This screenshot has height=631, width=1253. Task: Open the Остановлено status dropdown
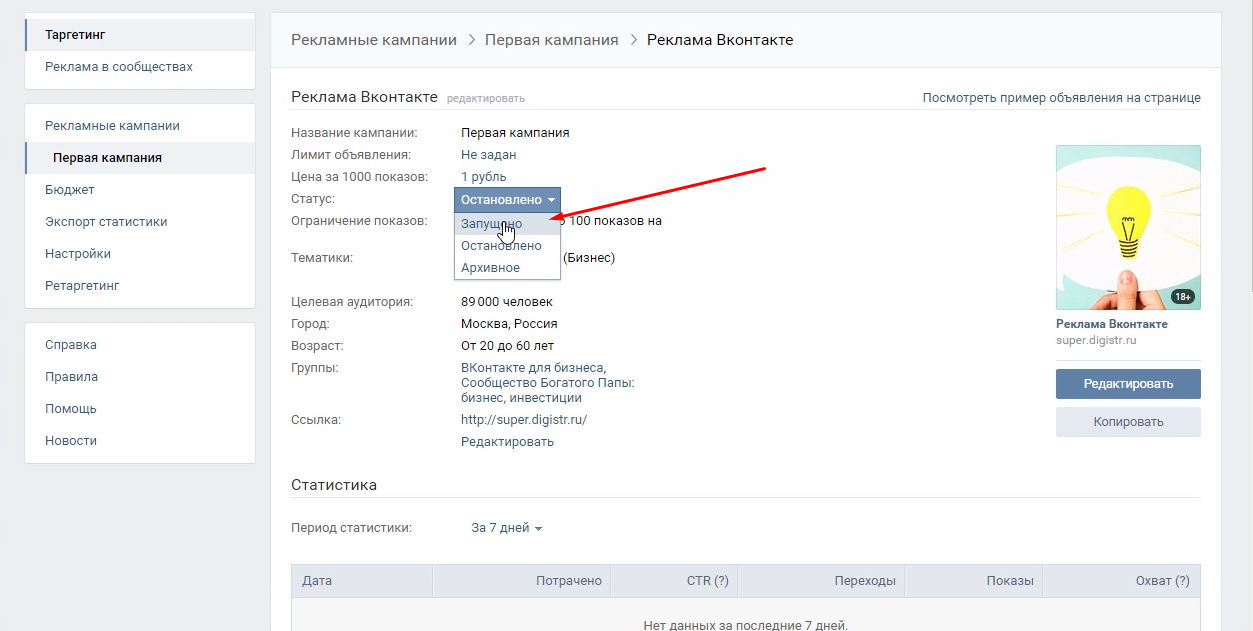(x=507, y=200)
